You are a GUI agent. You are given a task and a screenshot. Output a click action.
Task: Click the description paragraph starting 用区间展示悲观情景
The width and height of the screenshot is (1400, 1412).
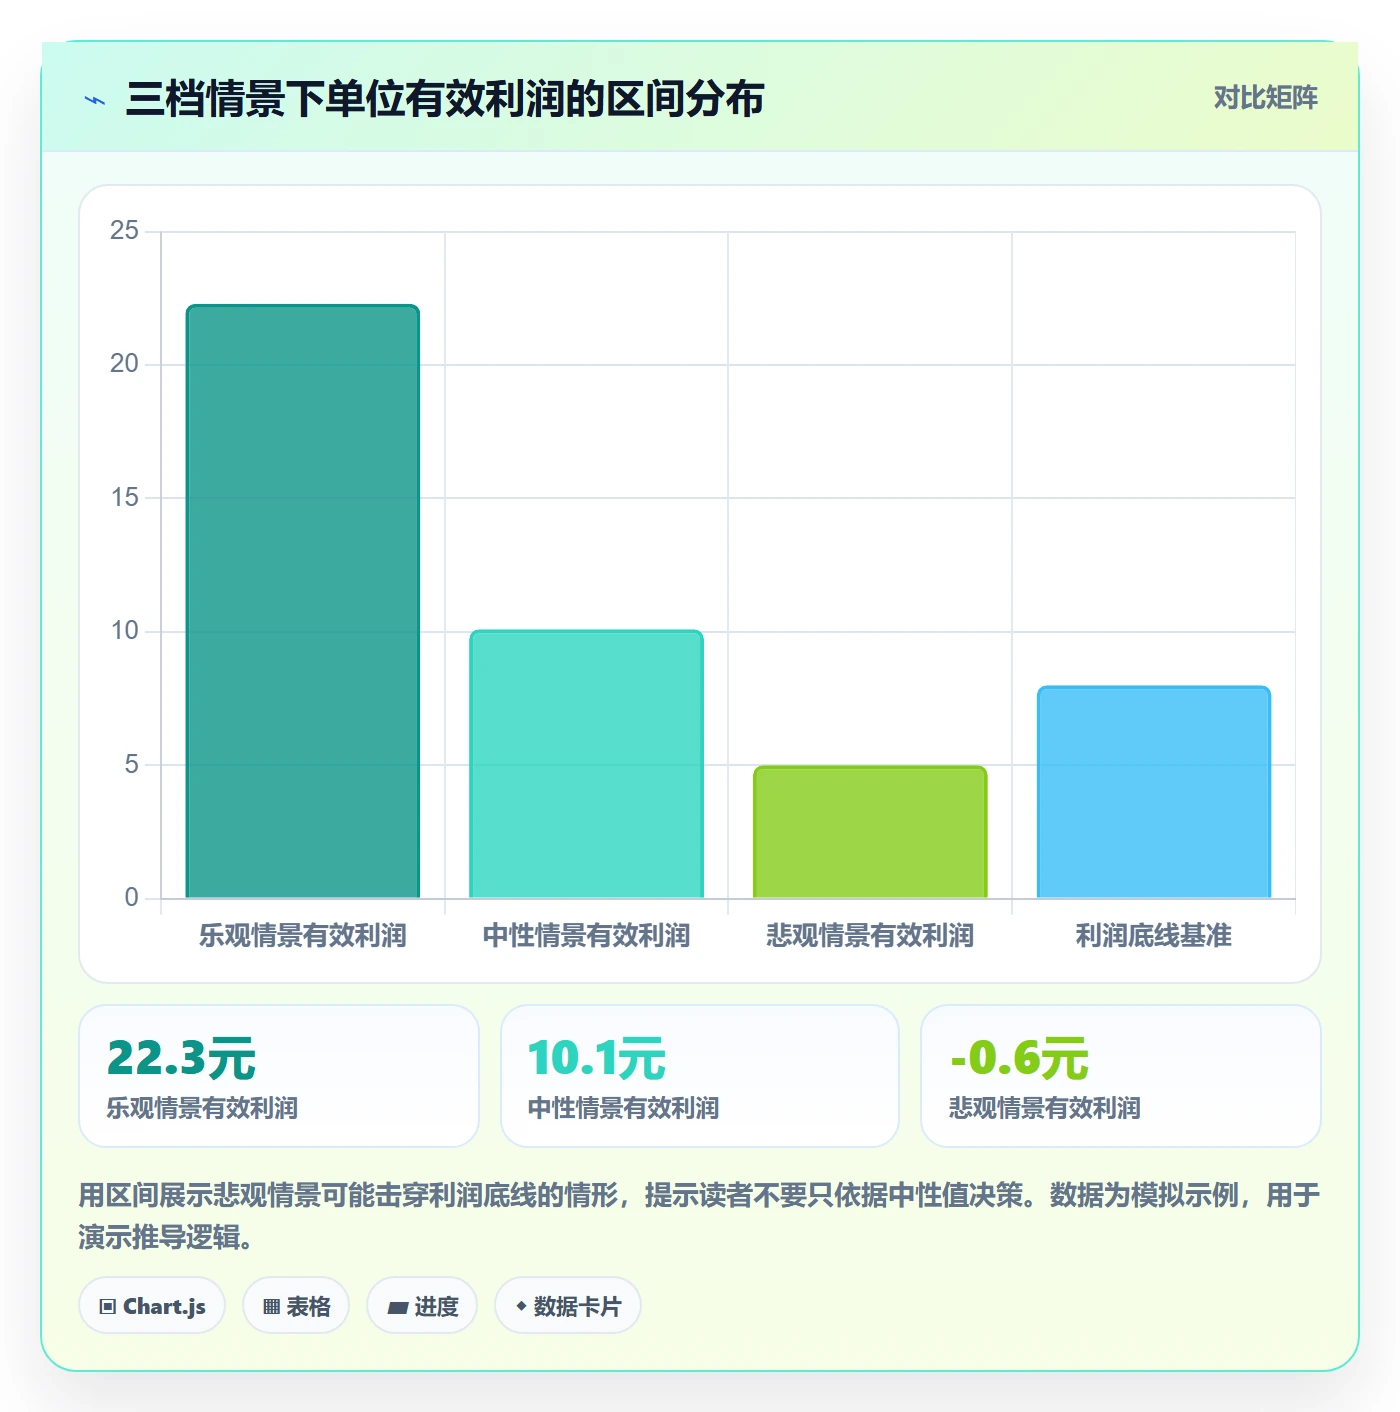pyautogui.click(x=700, y=1216)
